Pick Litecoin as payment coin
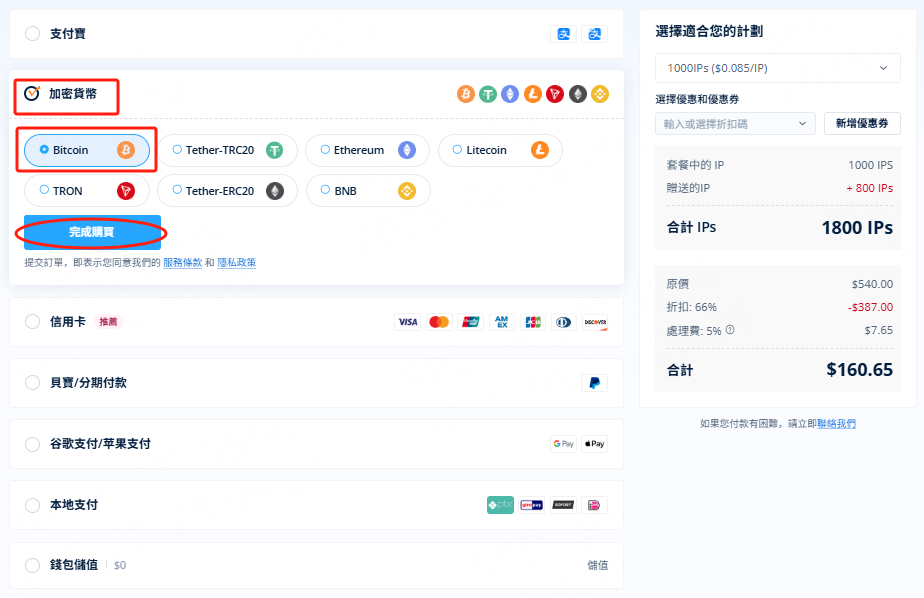This screenshot has height=598, width=924. click(x=499, y=150)
